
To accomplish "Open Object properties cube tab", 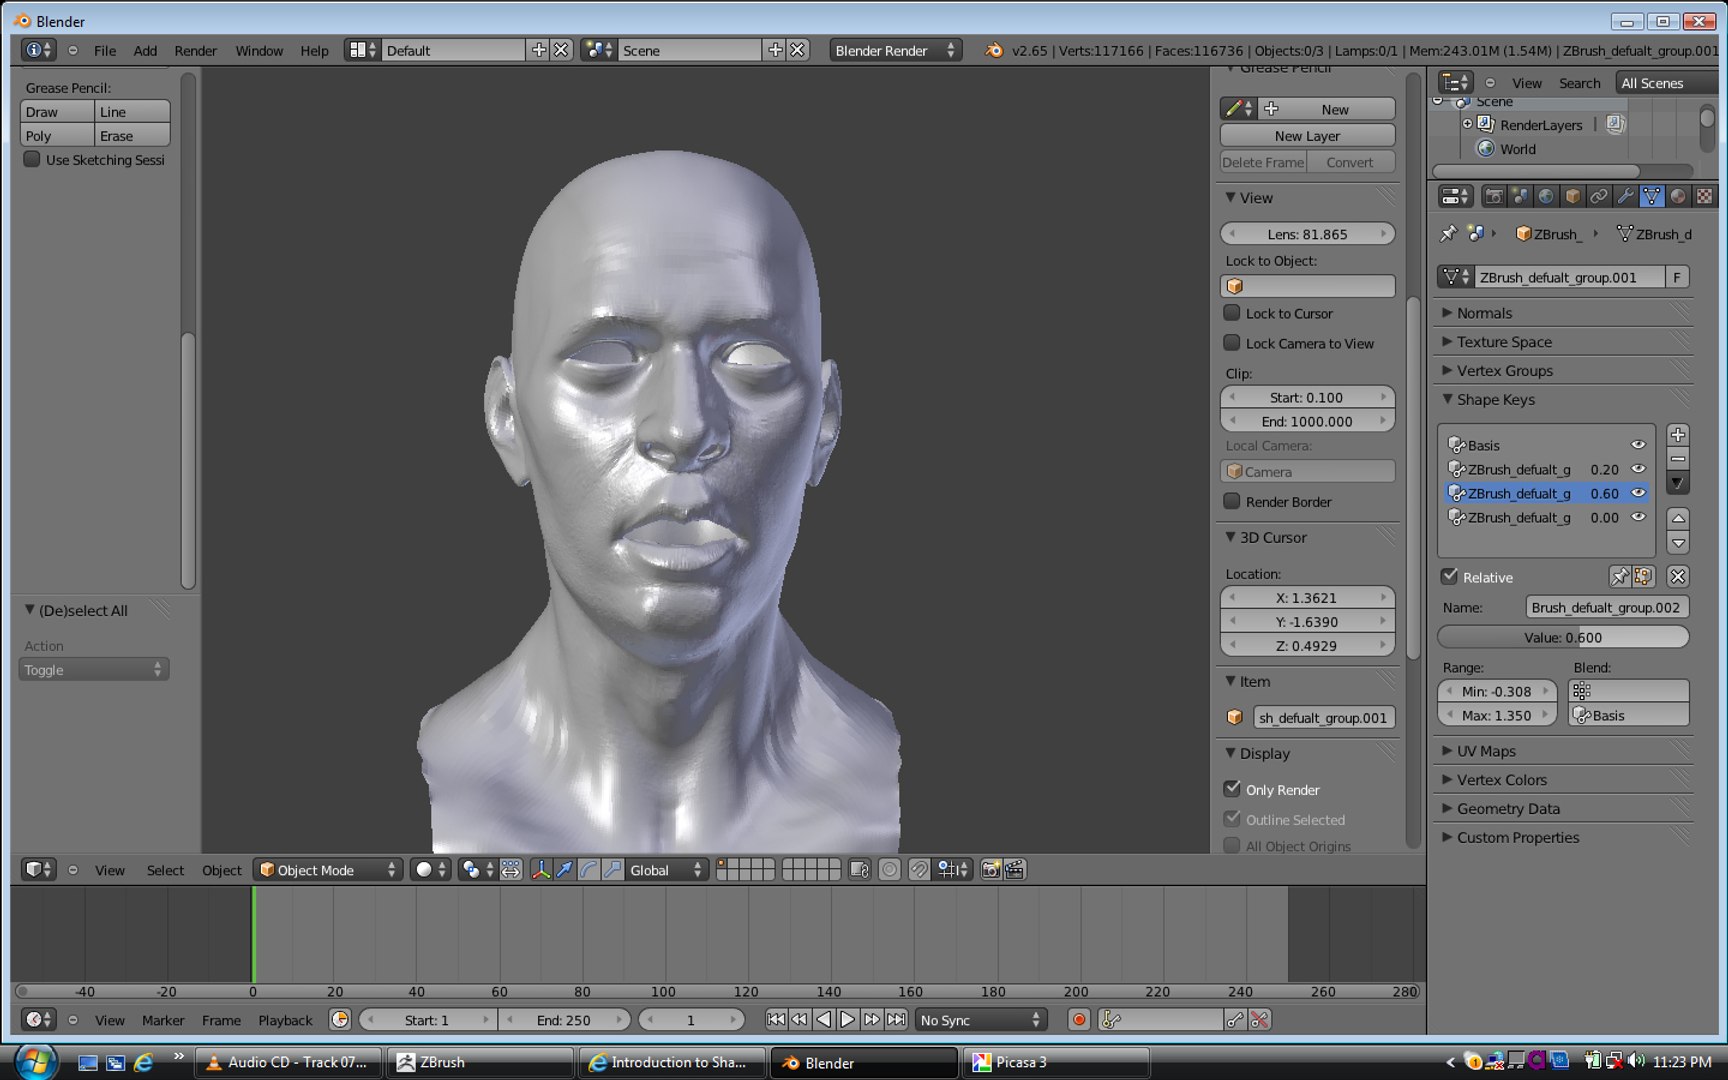I will coord(1572,196).
